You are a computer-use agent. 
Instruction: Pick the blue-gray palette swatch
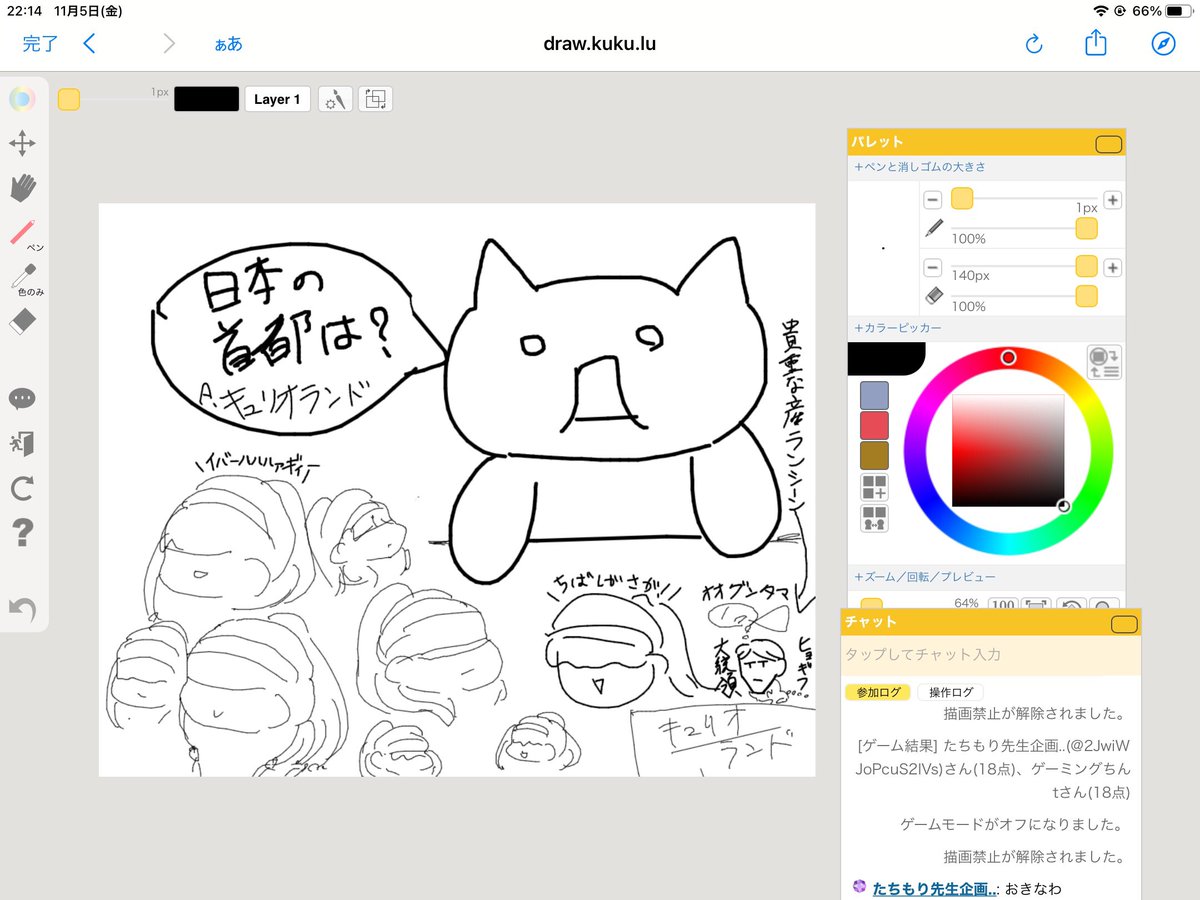(x=874, y=395)
